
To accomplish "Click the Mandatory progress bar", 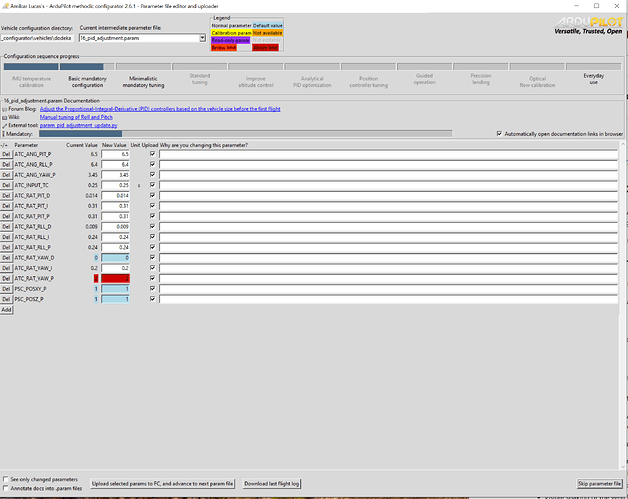I will (x=246, y=134).
